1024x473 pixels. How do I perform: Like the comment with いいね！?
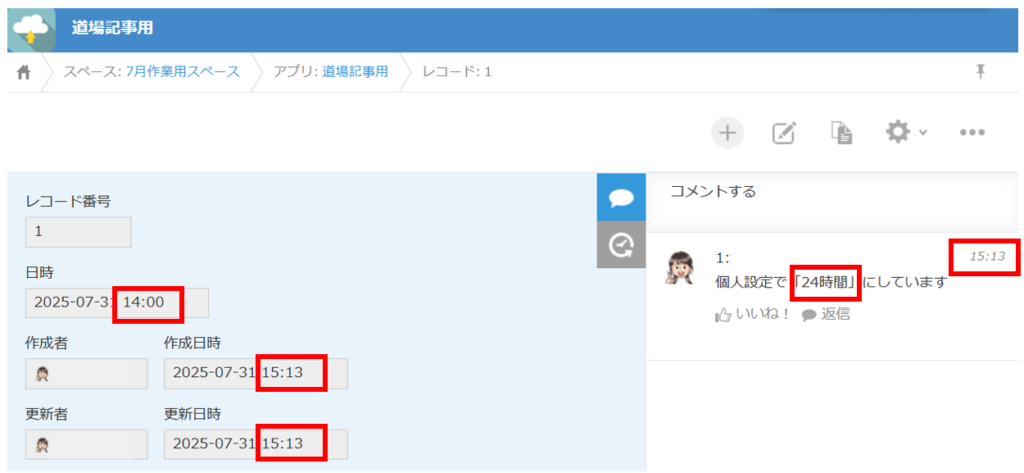[752, 315]
